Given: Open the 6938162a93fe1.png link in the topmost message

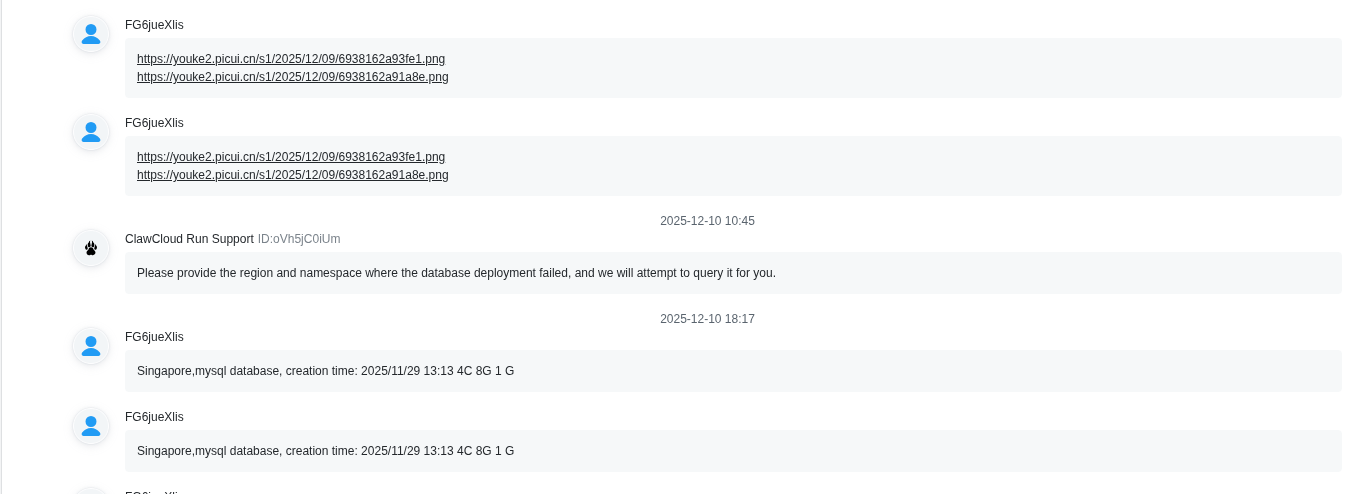Looking at the screenshot, I should point(291,59).
